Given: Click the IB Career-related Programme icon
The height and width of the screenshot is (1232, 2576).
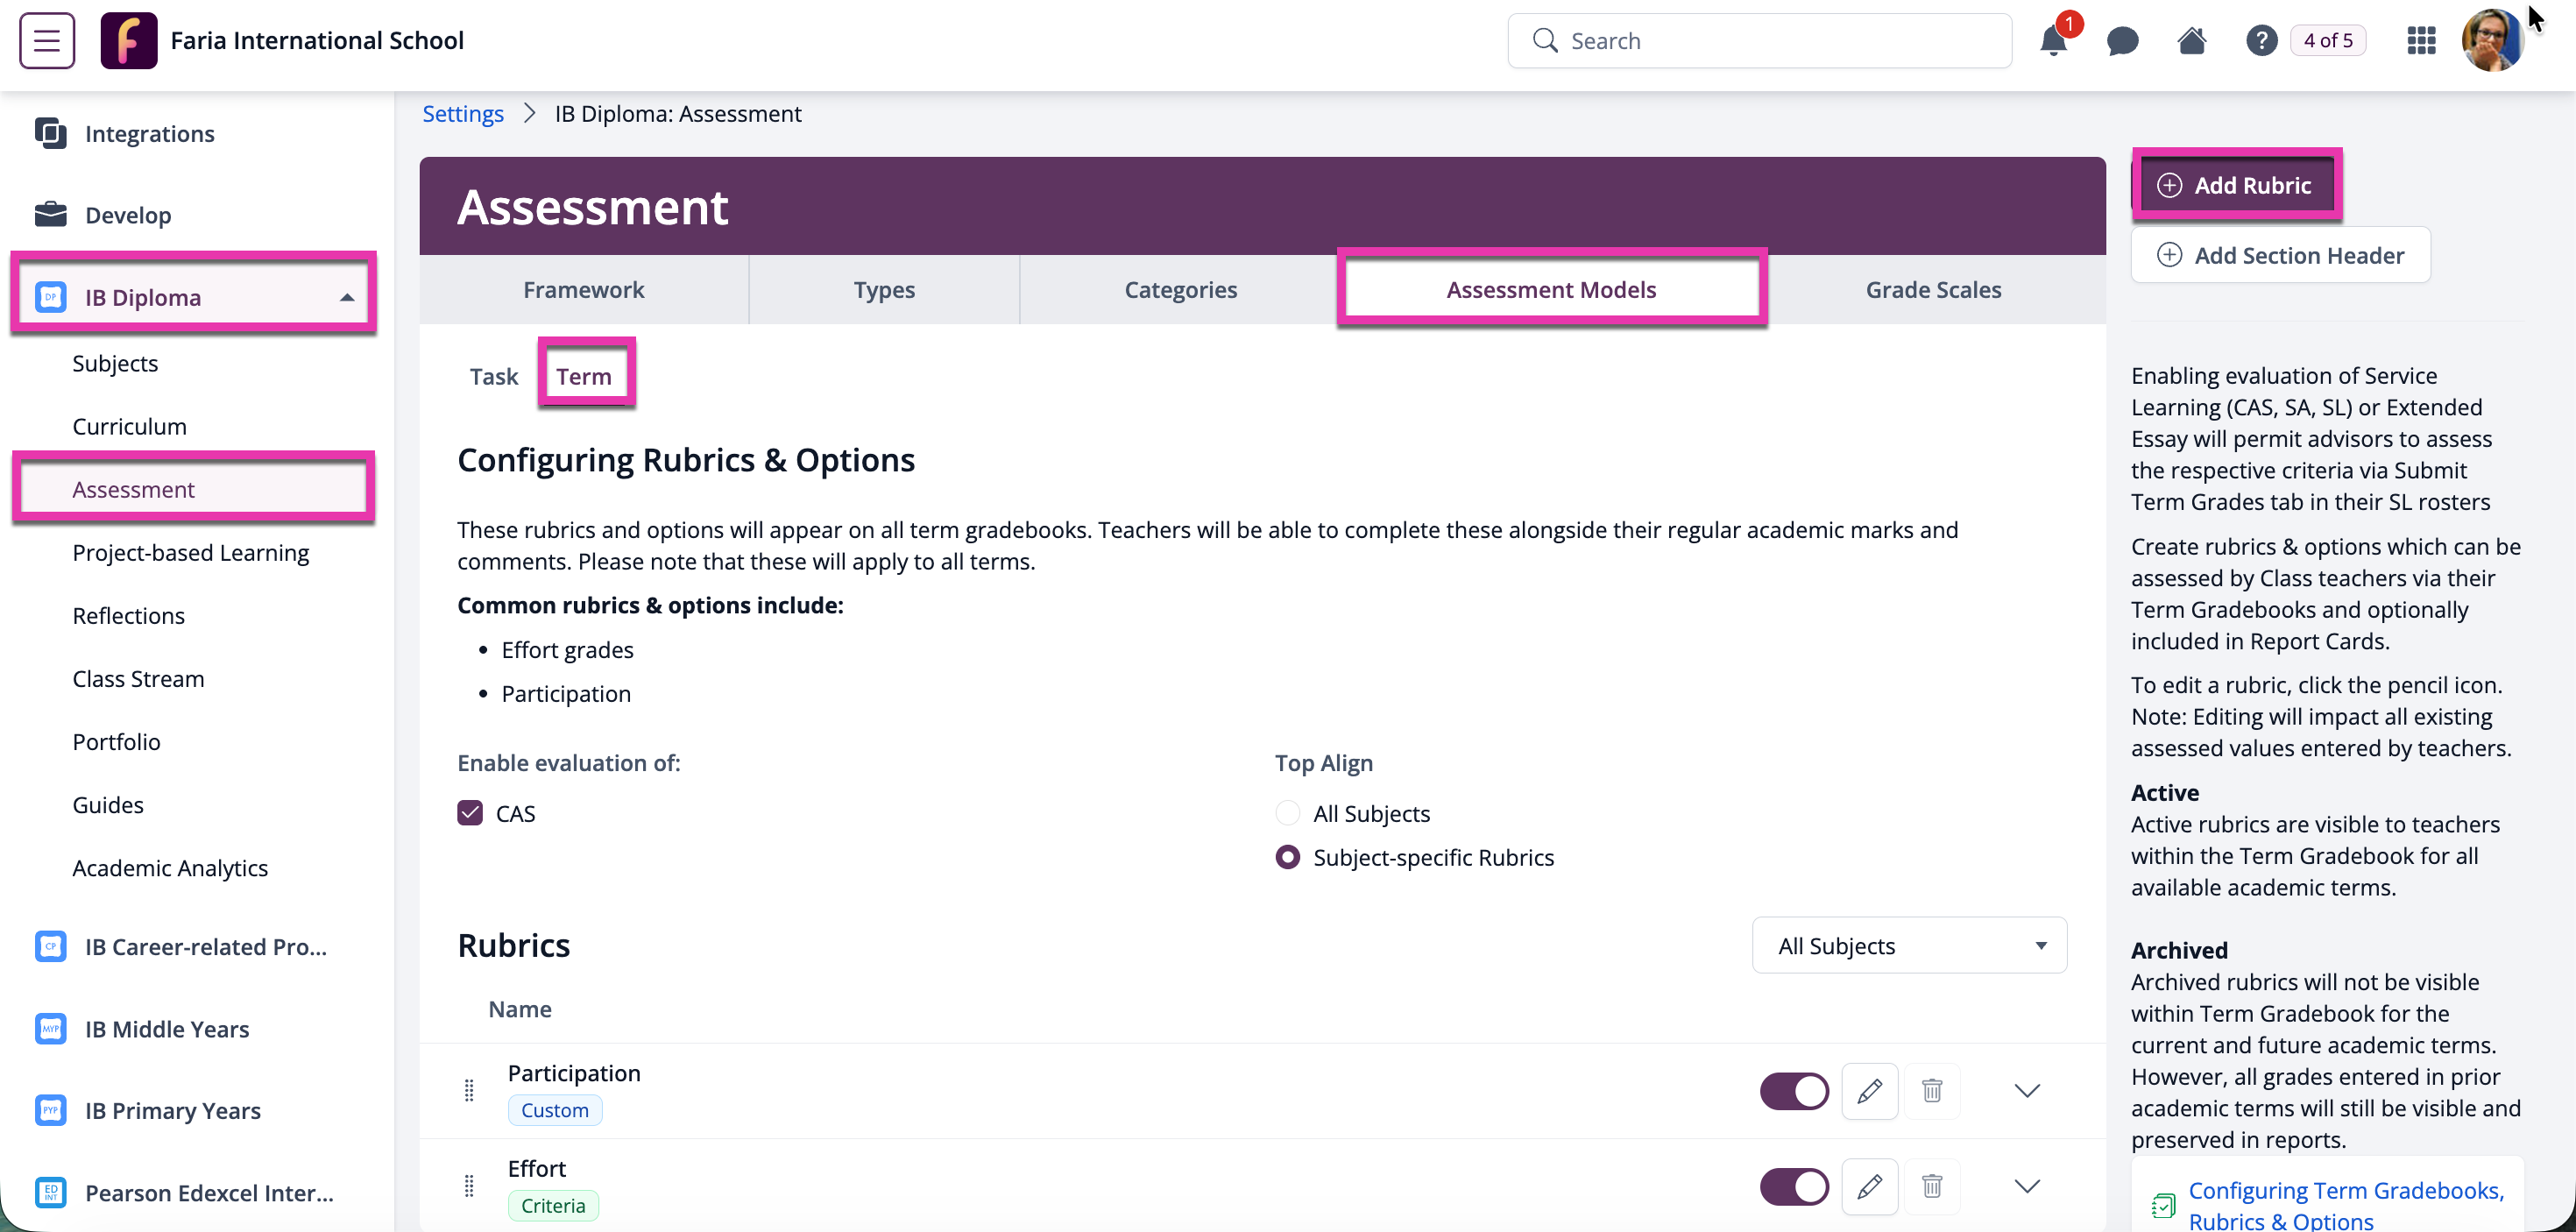Looking at the screenshot, I should [50, 946].
